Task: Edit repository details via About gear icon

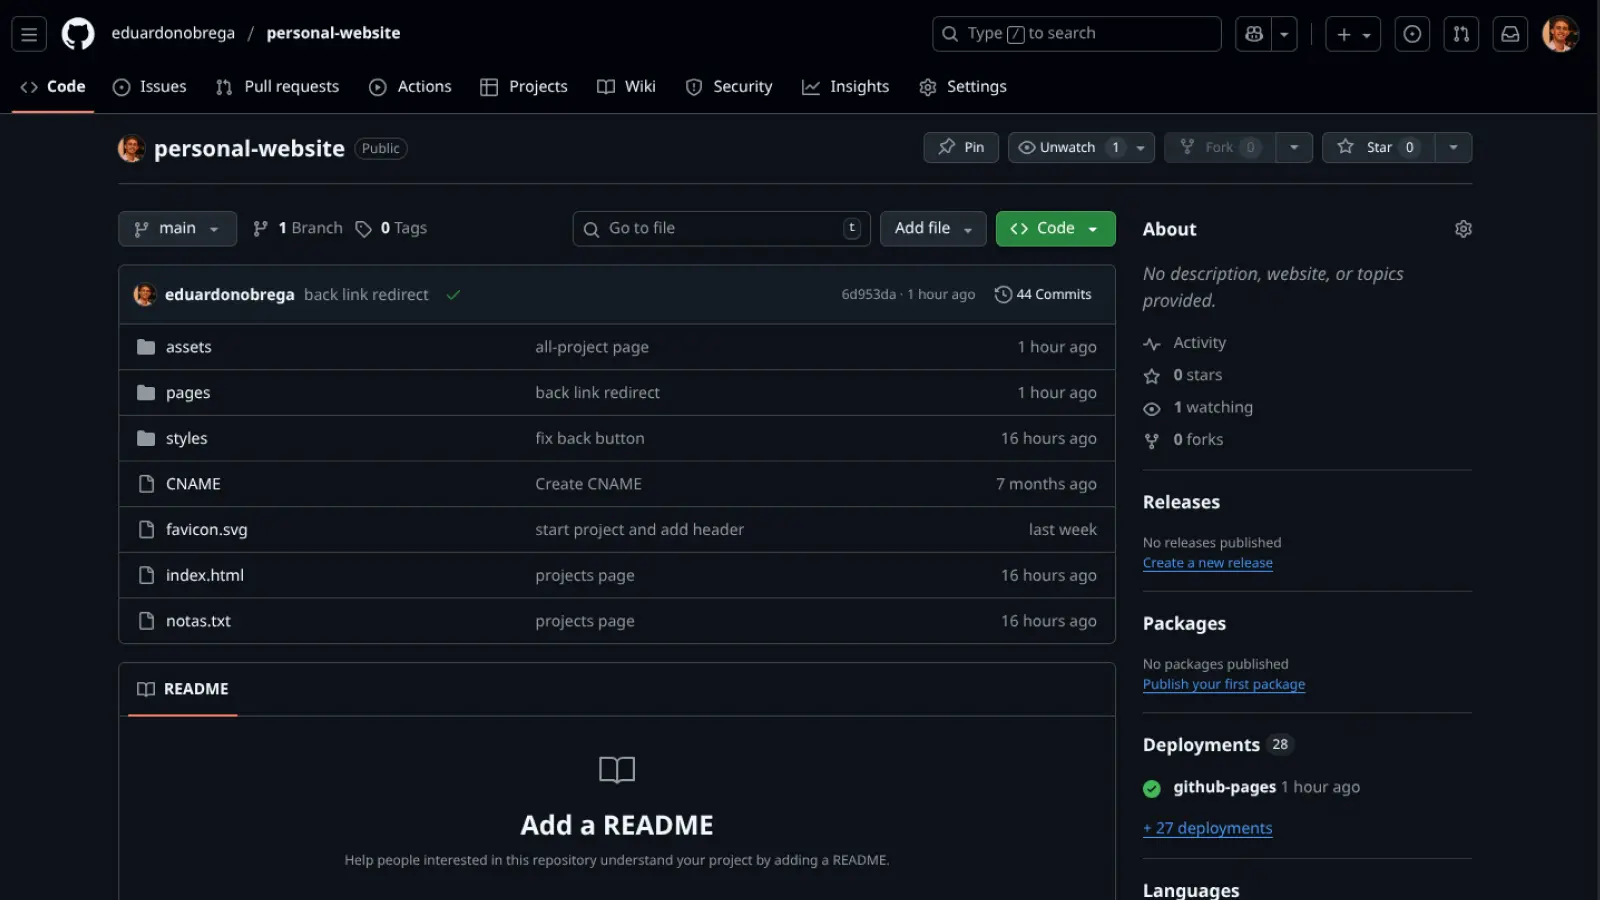Action: (1463, 229)
